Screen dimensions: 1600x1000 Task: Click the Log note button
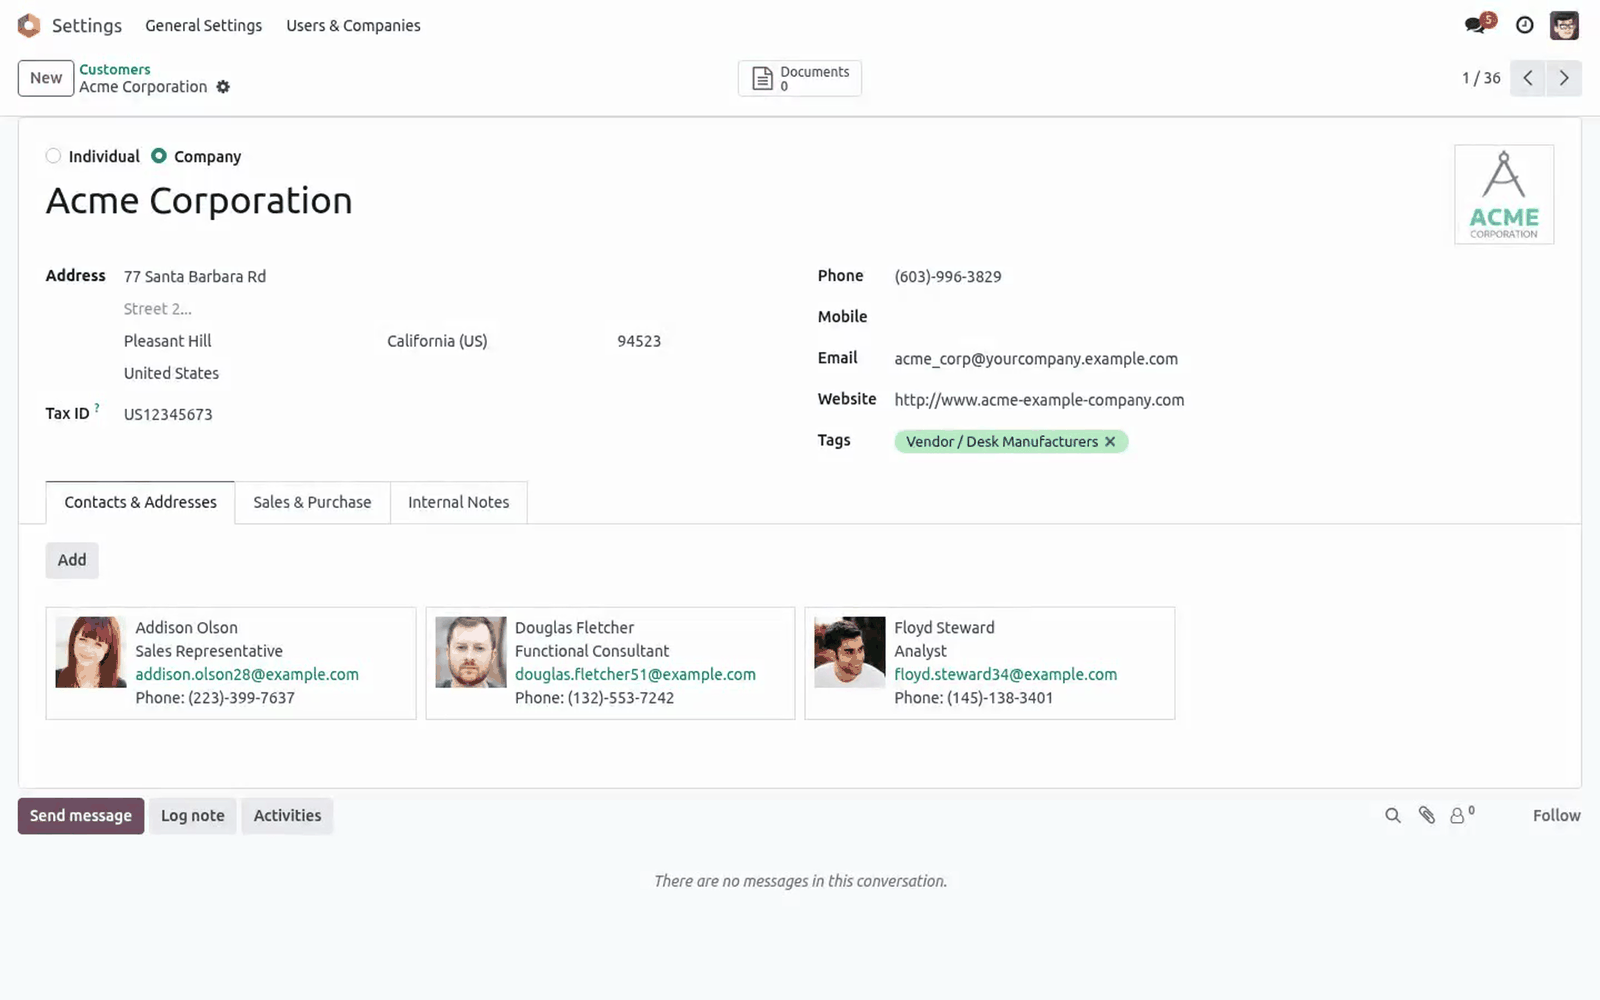point(193,816)
